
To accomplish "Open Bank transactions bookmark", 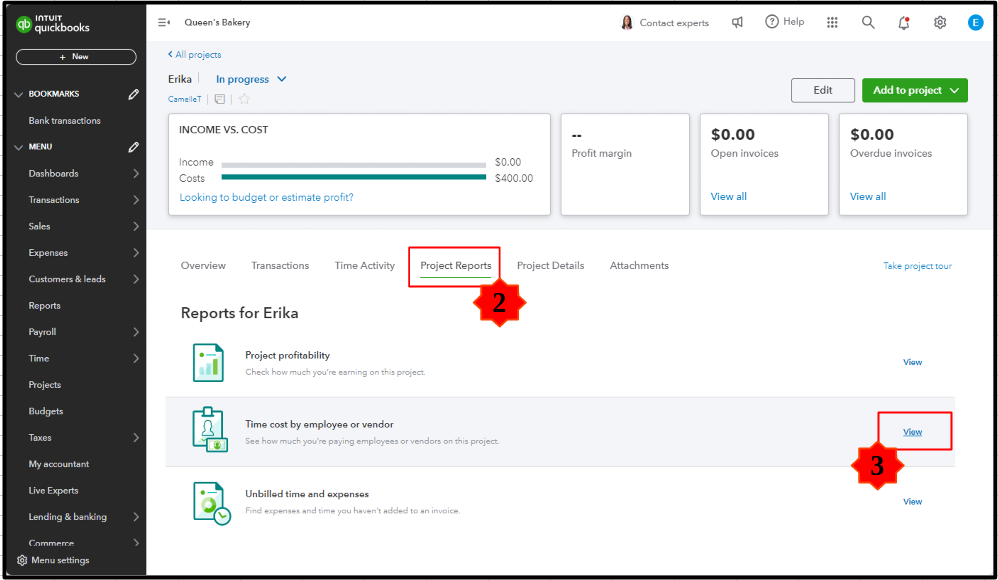I will point(64,120).
